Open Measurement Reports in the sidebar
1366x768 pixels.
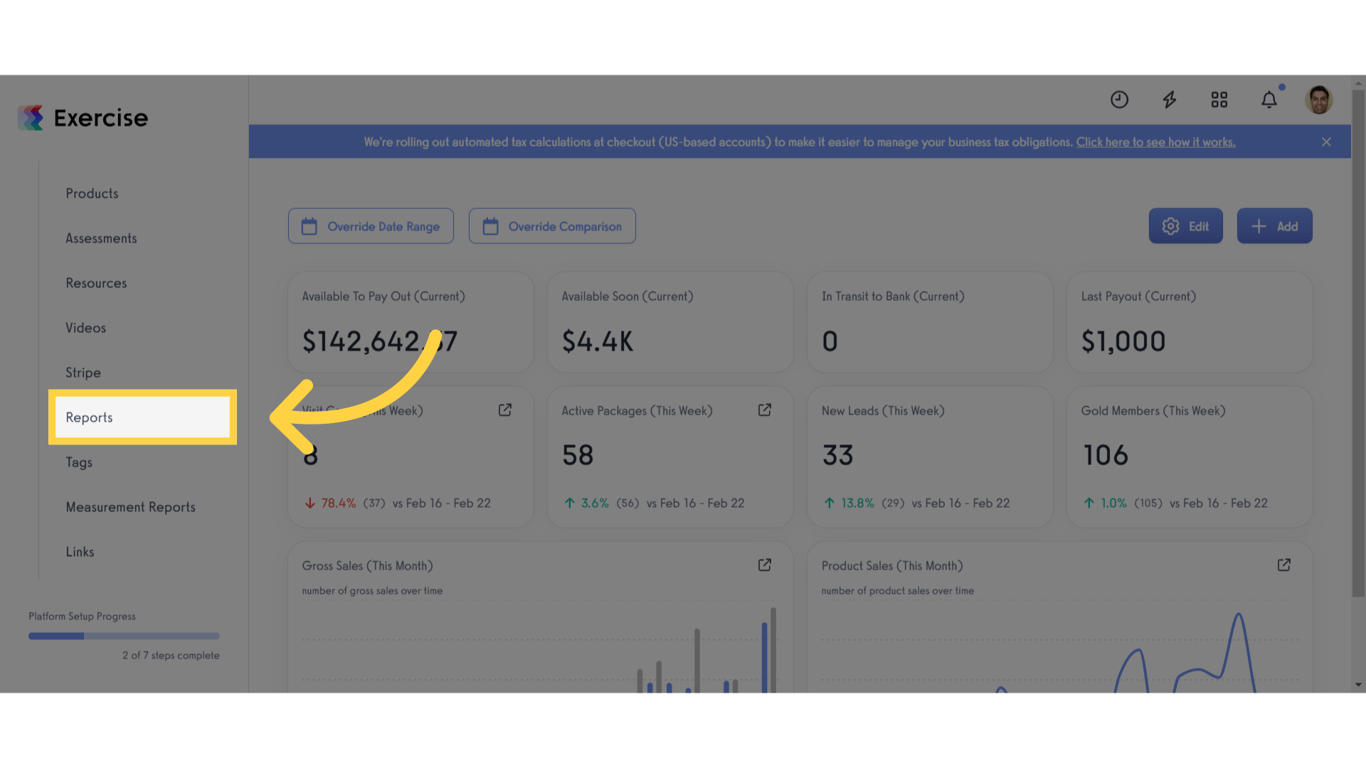(131, 507)
